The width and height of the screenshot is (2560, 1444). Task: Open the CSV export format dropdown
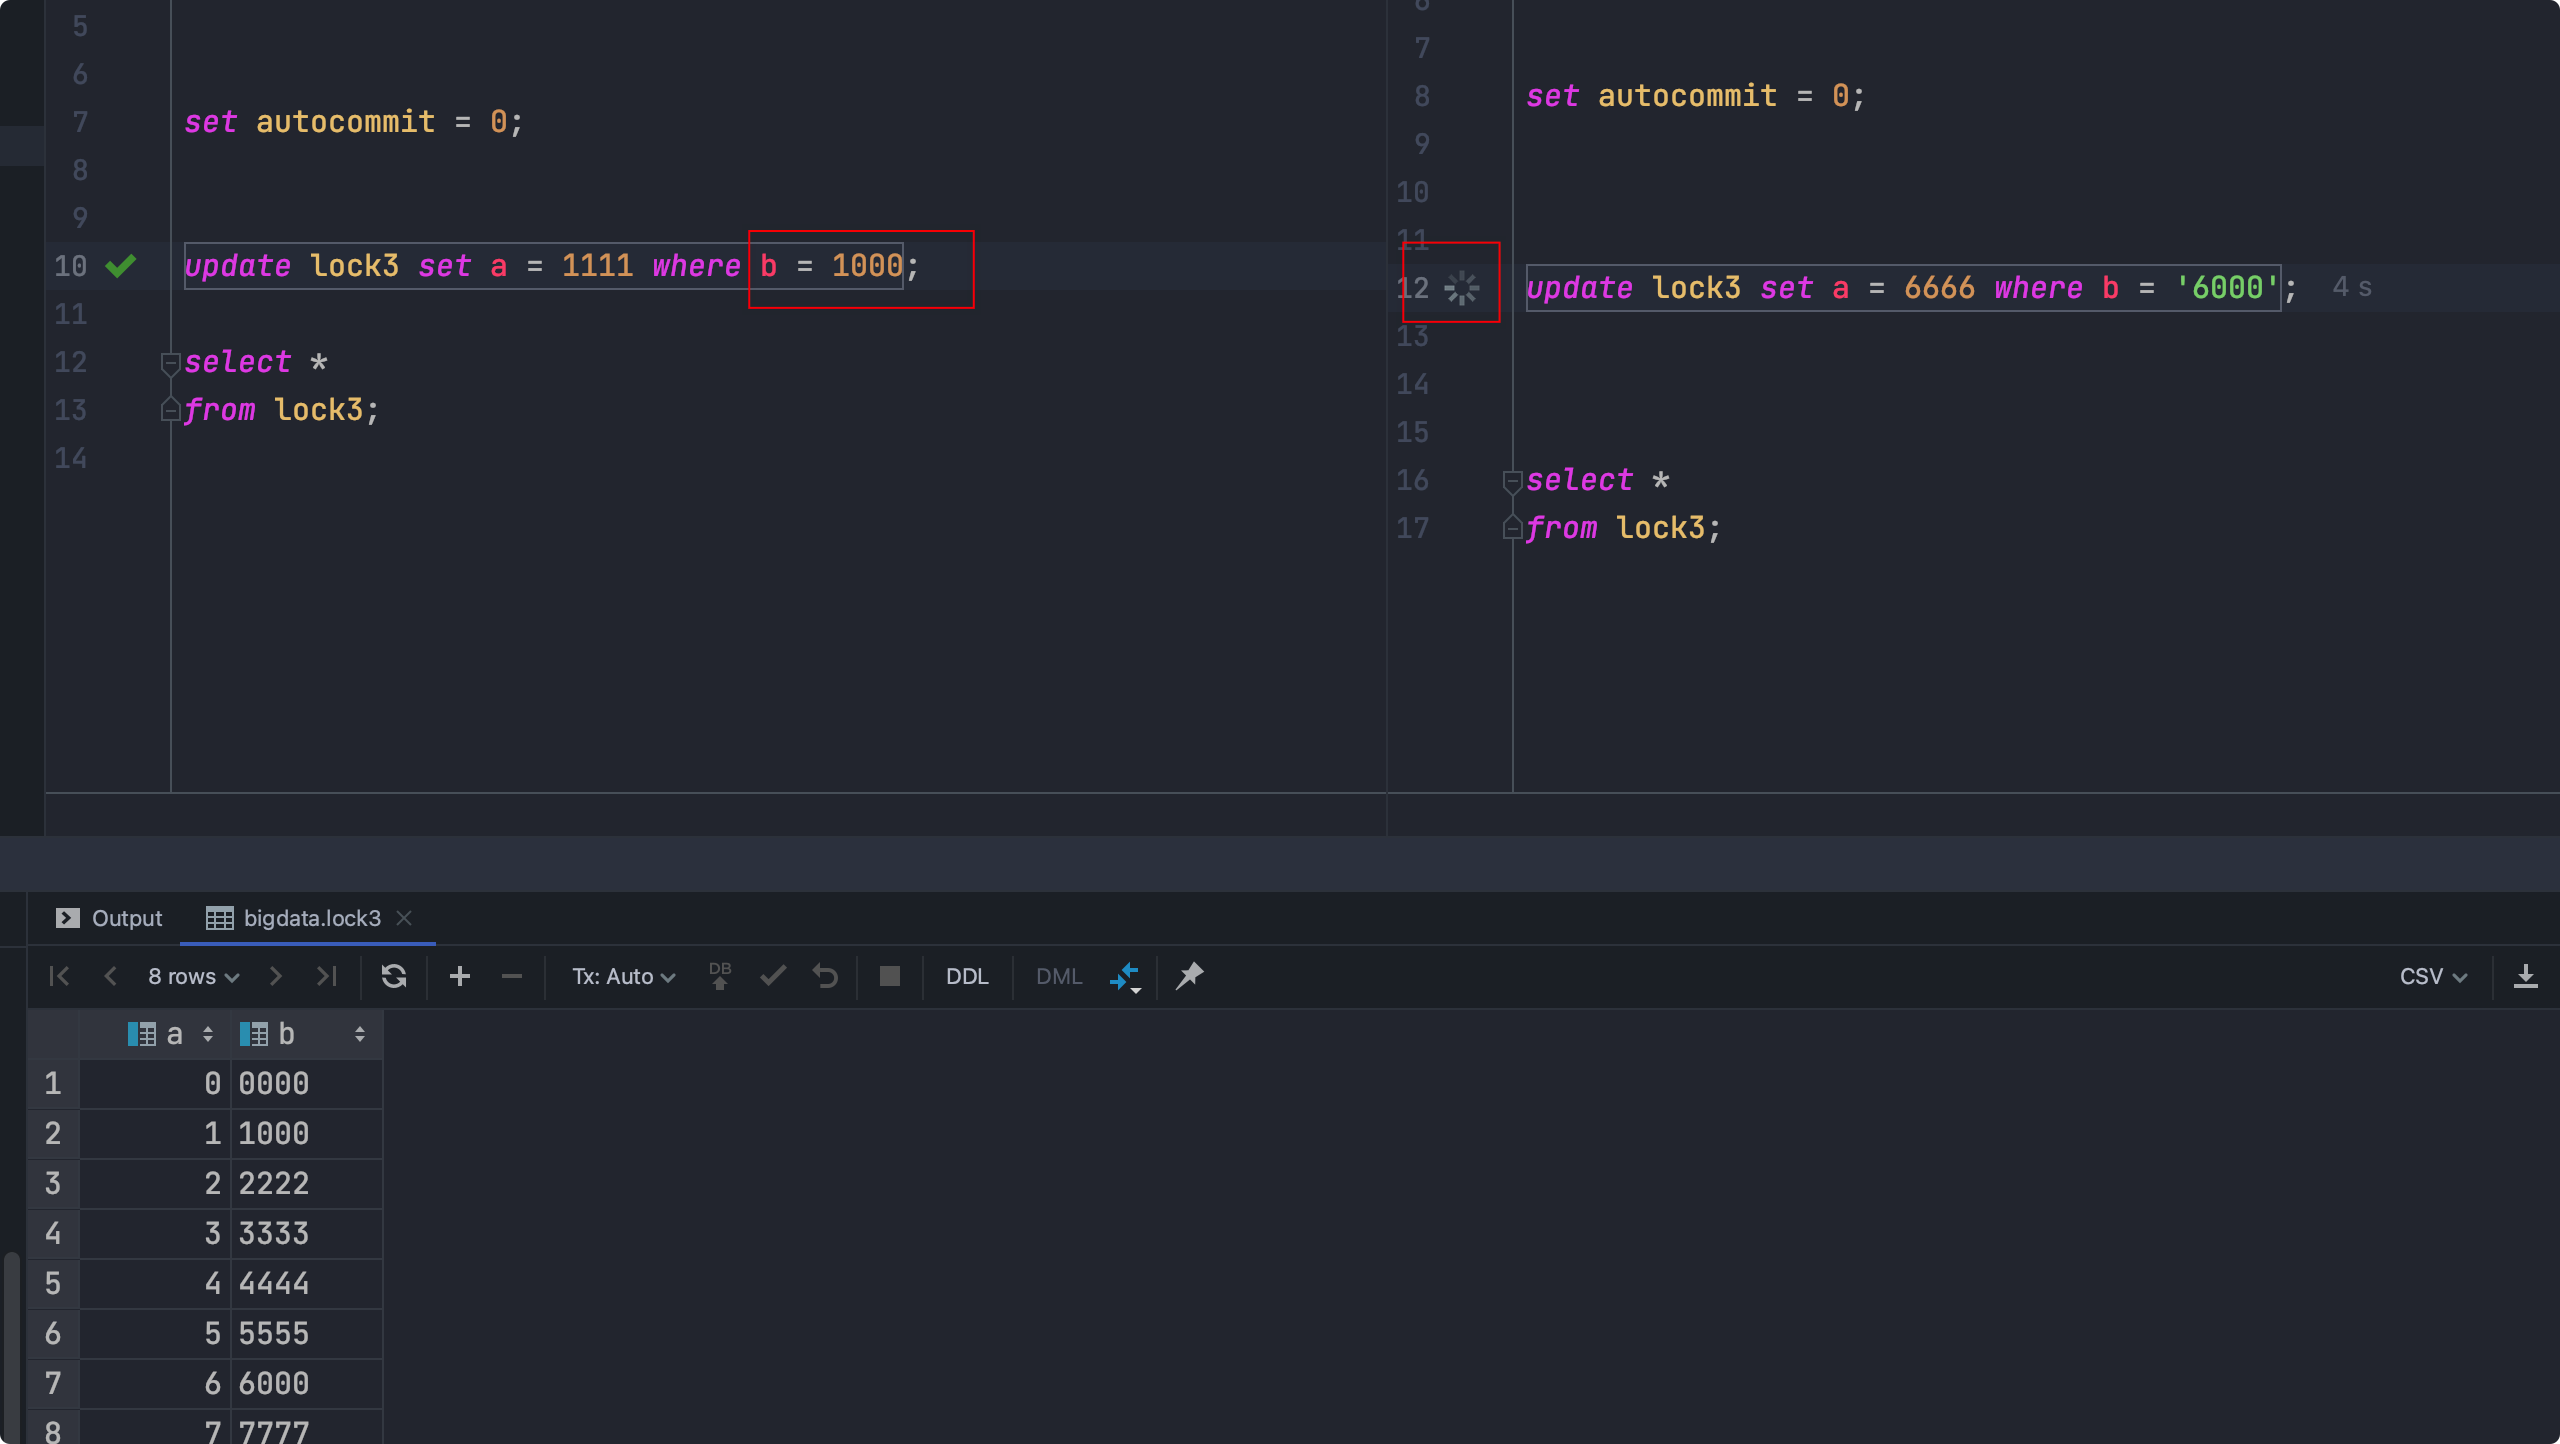click(2432, 976)
